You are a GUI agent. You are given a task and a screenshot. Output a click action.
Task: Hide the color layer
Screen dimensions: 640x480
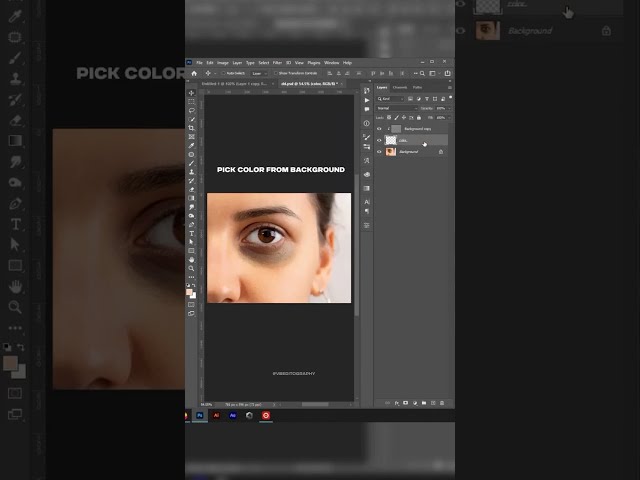click(379, 140)
